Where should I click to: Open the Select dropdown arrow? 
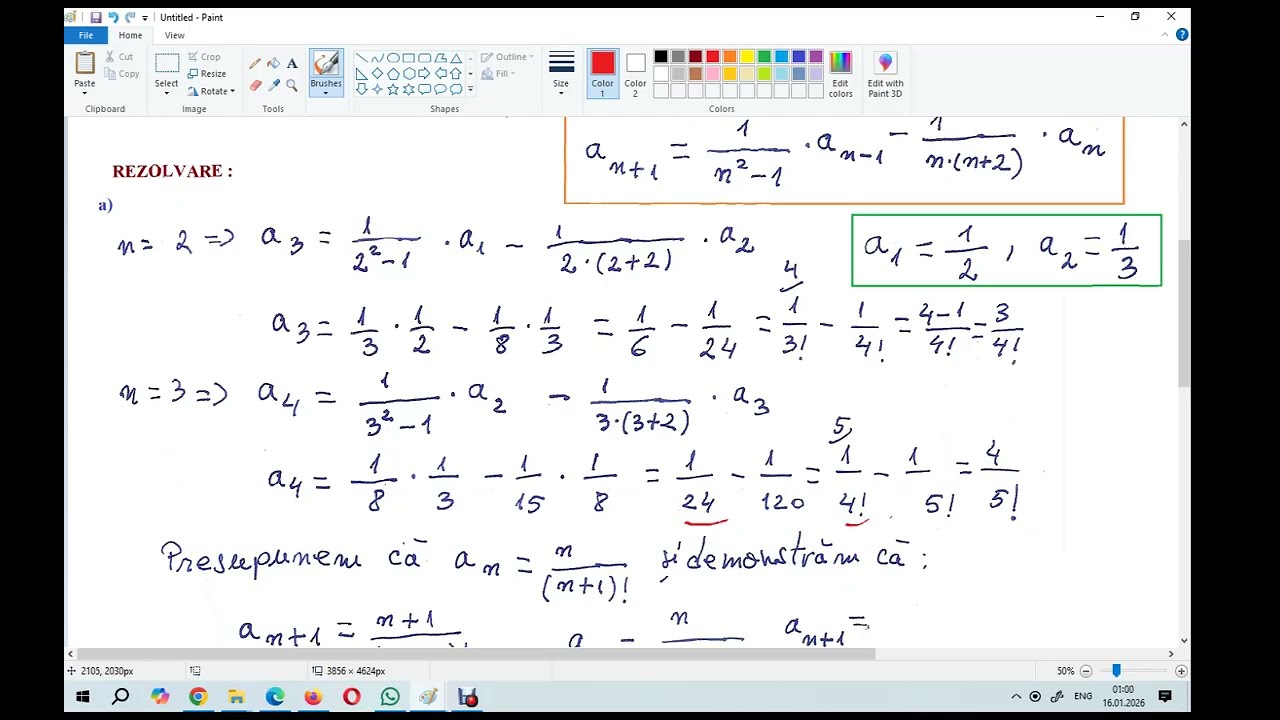[167, 91]
